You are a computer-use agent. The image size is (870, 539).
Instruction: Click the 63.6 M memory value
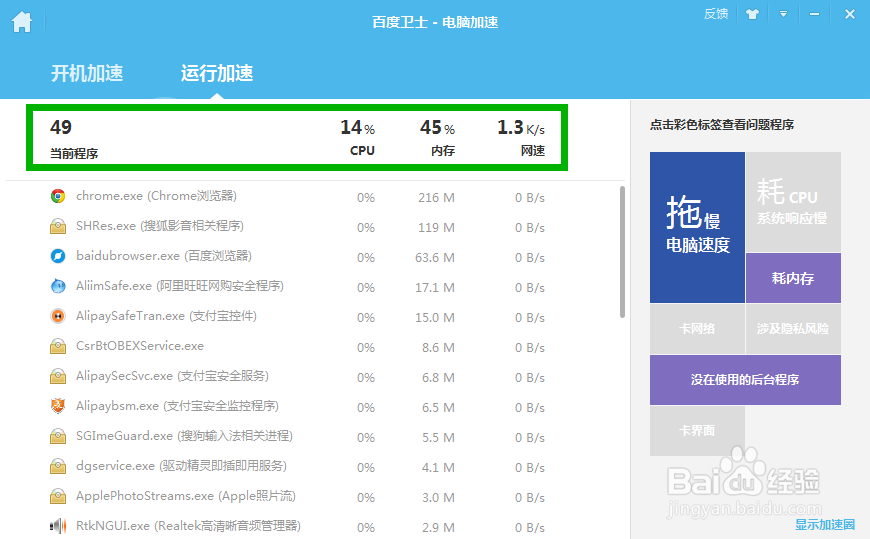(434, 258)
